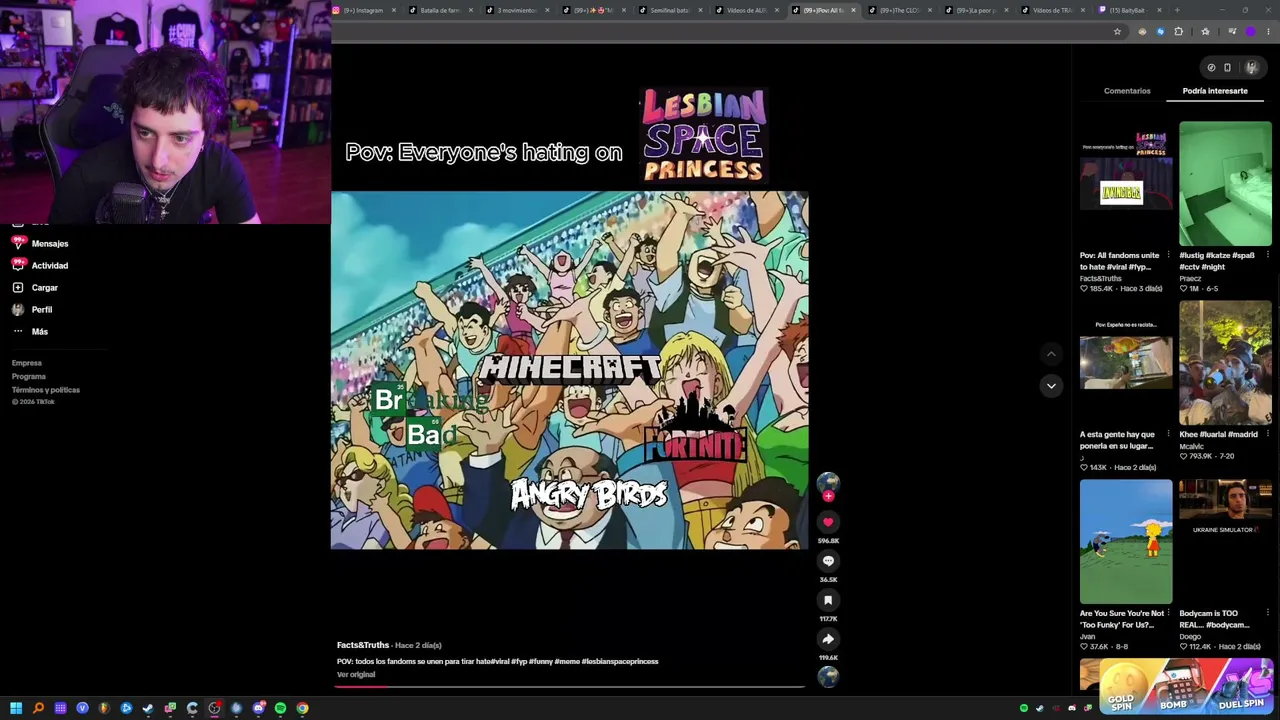Open the Chrome profile avatar
This screenshot has width=1280, height=720.
(1250, 32)
